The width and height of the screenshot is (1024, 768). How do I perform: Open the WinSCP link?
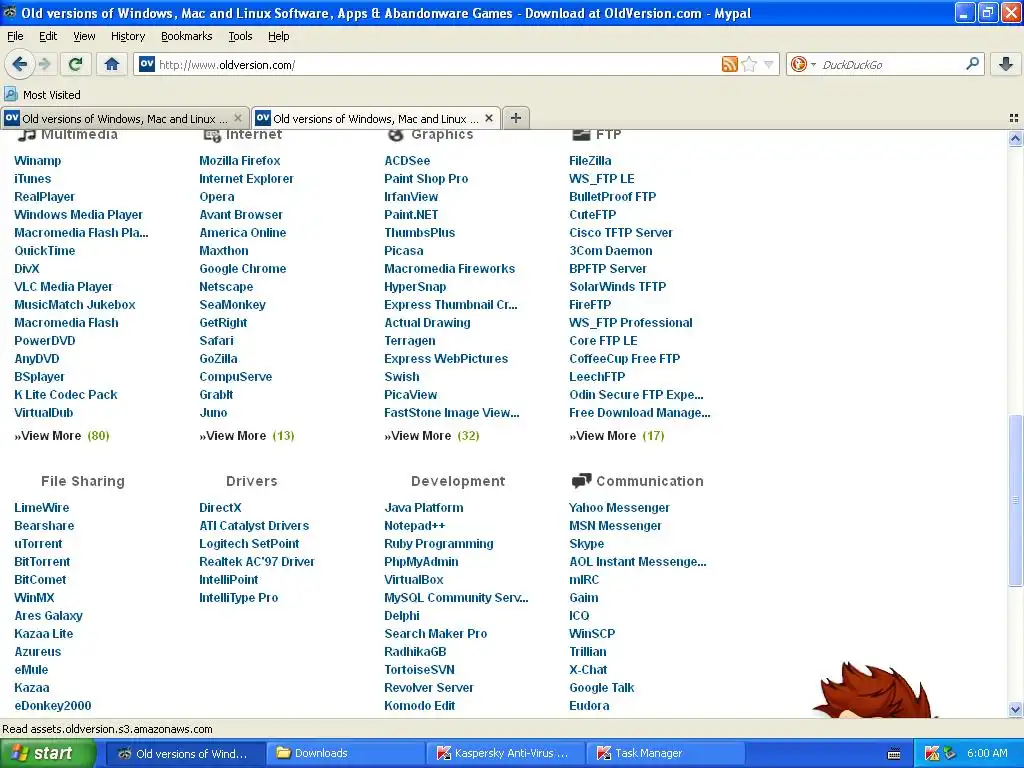click(592, 633)
